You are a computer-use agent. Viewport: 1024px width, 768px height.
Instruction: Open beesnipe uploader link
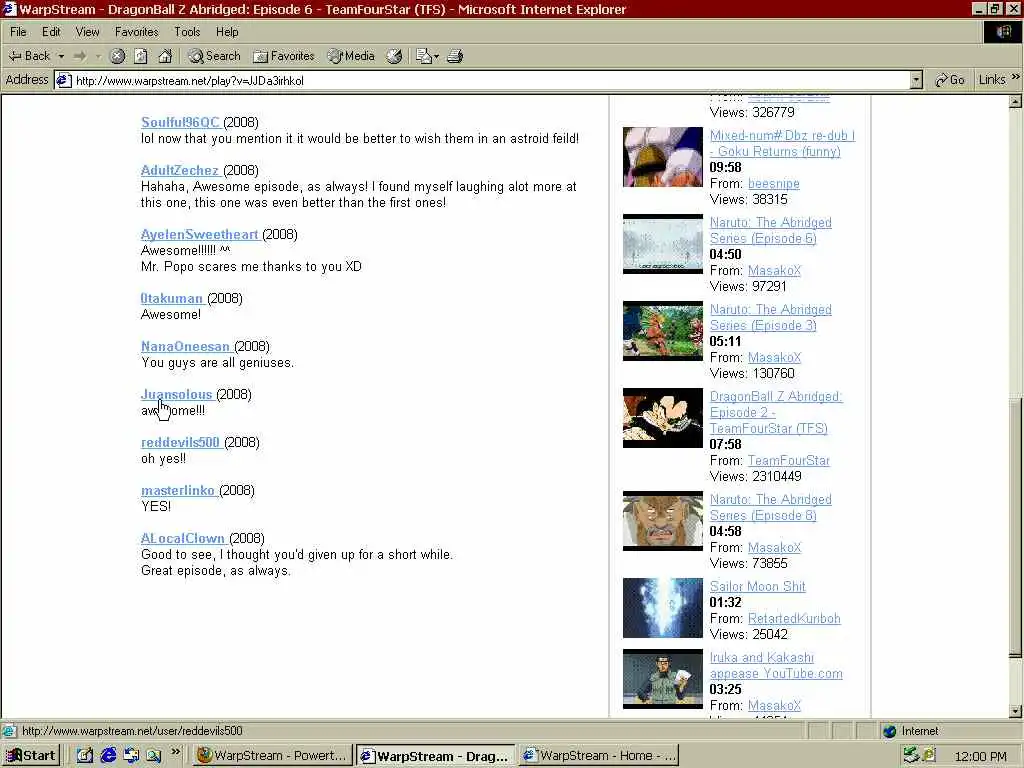coord(773,184)
